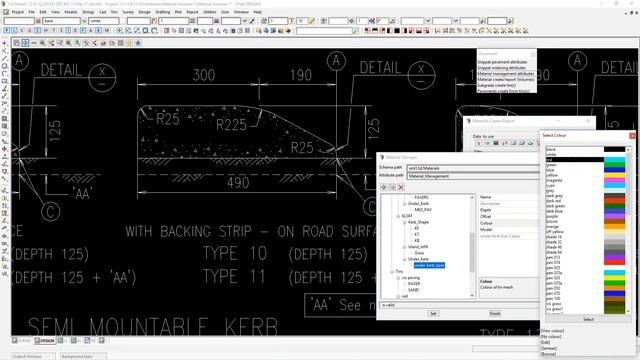Choose Subgrade create tin(s) menu entry
This screenshot has height=360, width=640.
(x=497, y=86)
